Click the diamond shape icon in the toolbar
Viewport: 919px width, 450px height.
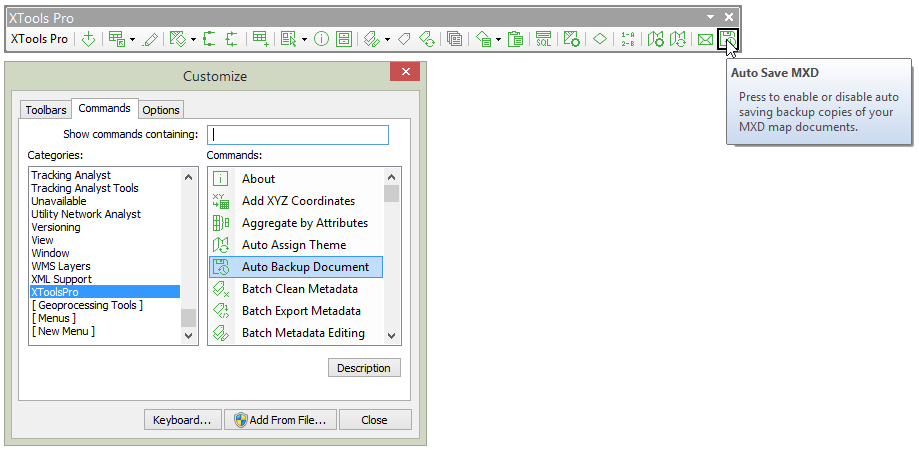(x=600, y=39)
